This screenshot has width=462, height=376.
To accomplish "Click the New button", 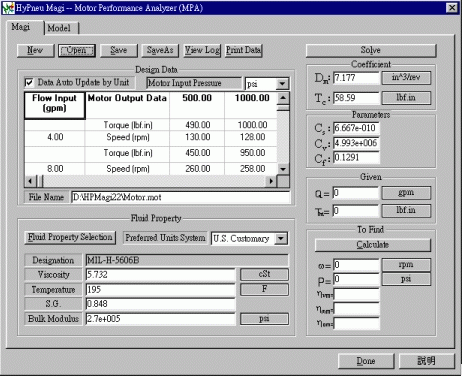I will [35, 50].
